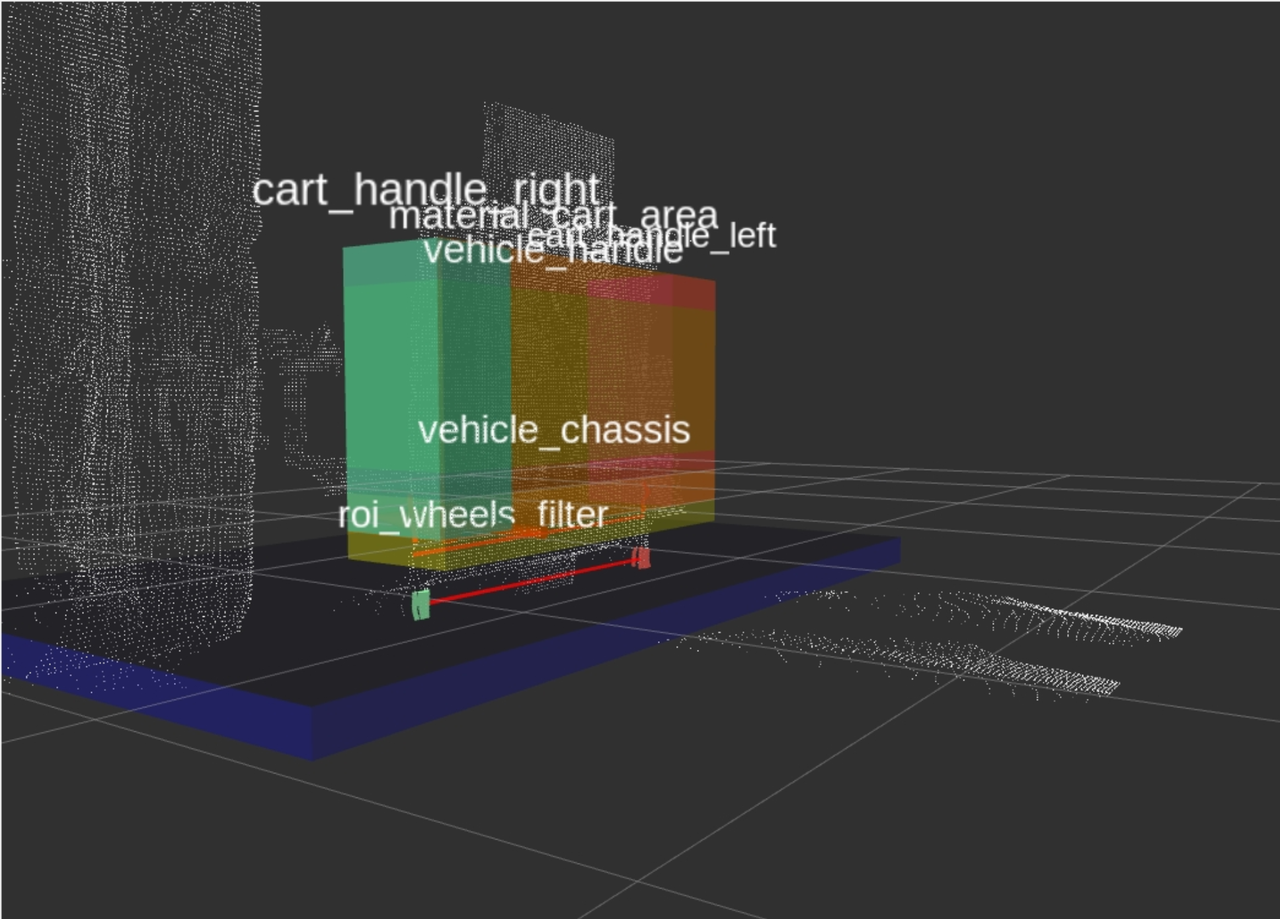Click the green wheel marker
Viewport: 1280px width, 919px height.
(x=421, y=604)
